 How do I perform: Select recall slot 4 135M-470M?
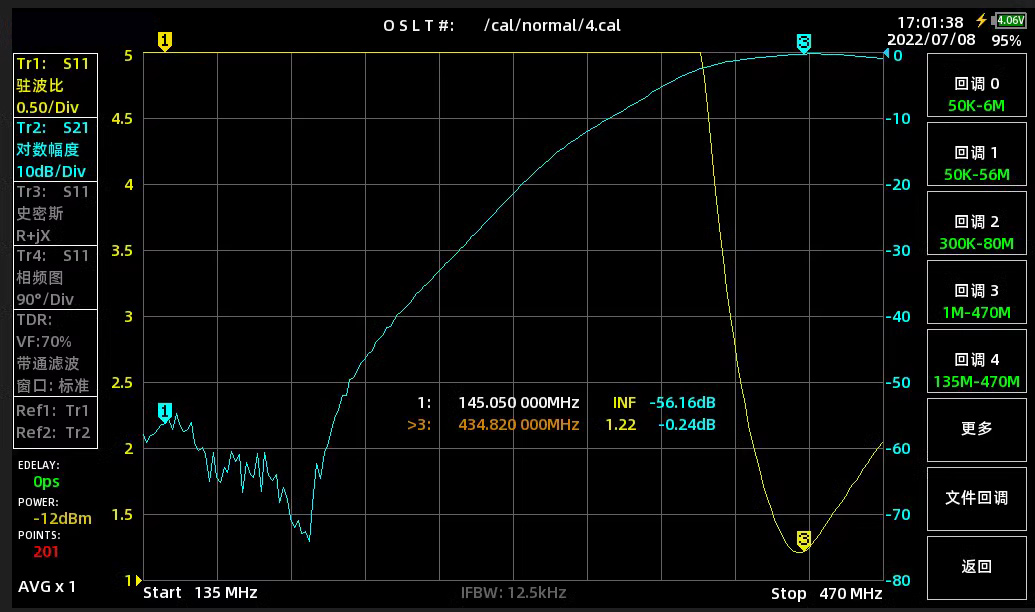click(976, 371)
